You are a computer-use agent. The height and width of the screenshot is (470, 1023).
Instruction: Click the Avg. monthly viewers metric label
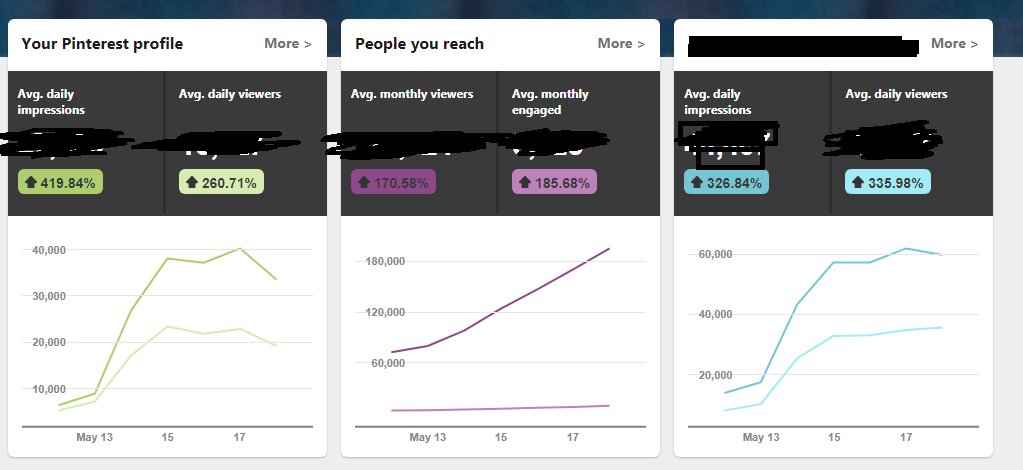click(412, 94)
